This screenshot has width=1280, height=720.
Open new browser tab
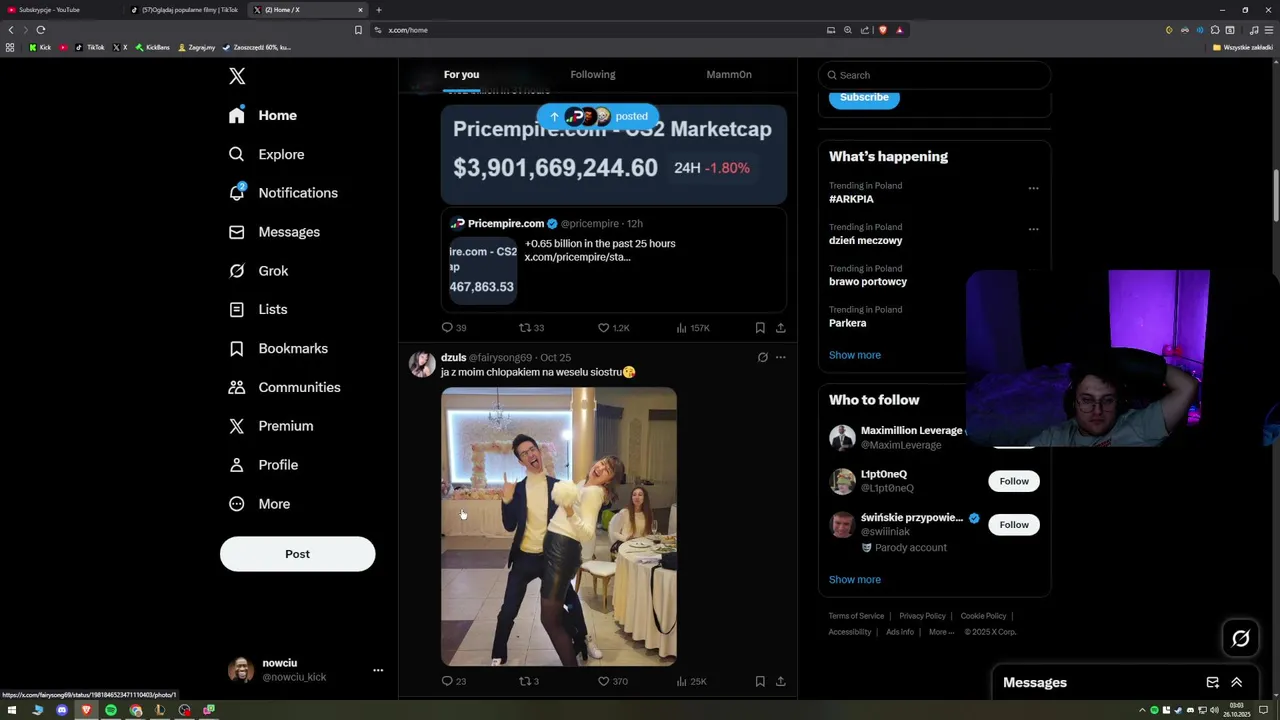[378, 10]
